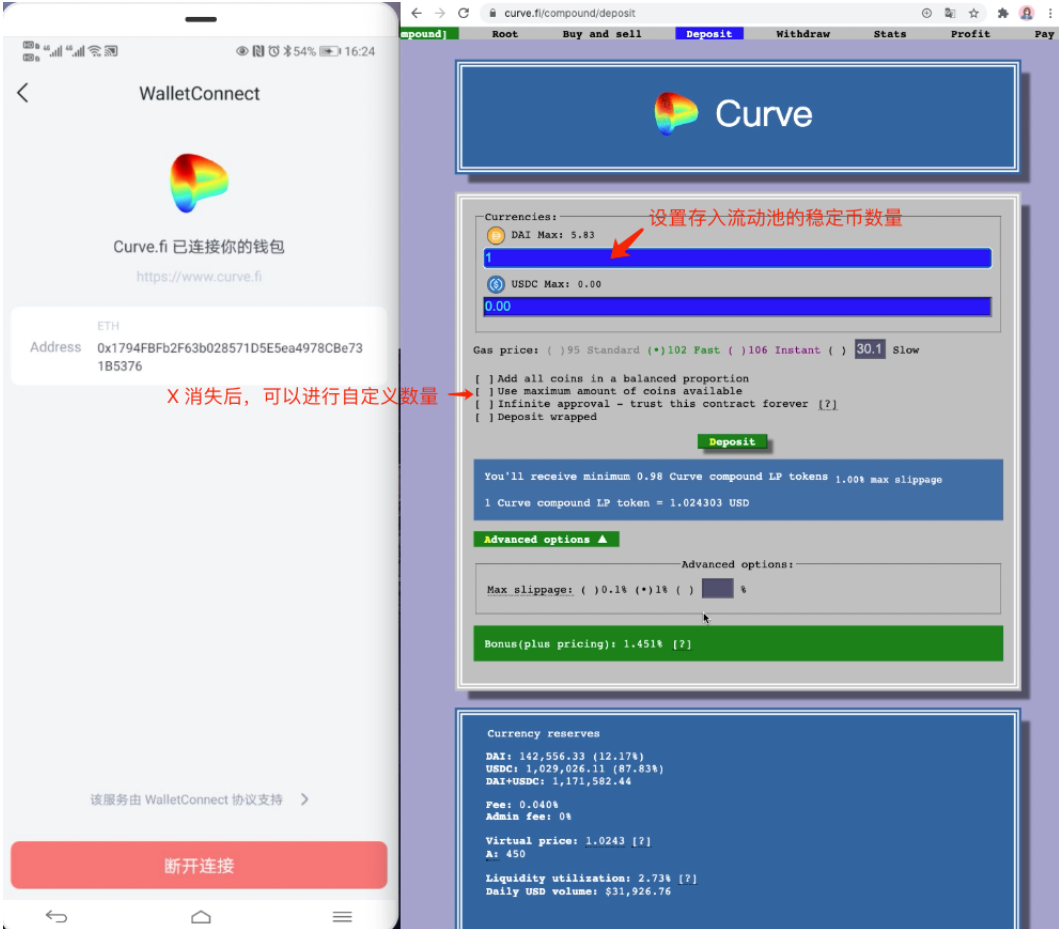Enable 'Use maximum amount of coins available'
Viewport: 1059px width, 929px height.
[x=484, y=391]
